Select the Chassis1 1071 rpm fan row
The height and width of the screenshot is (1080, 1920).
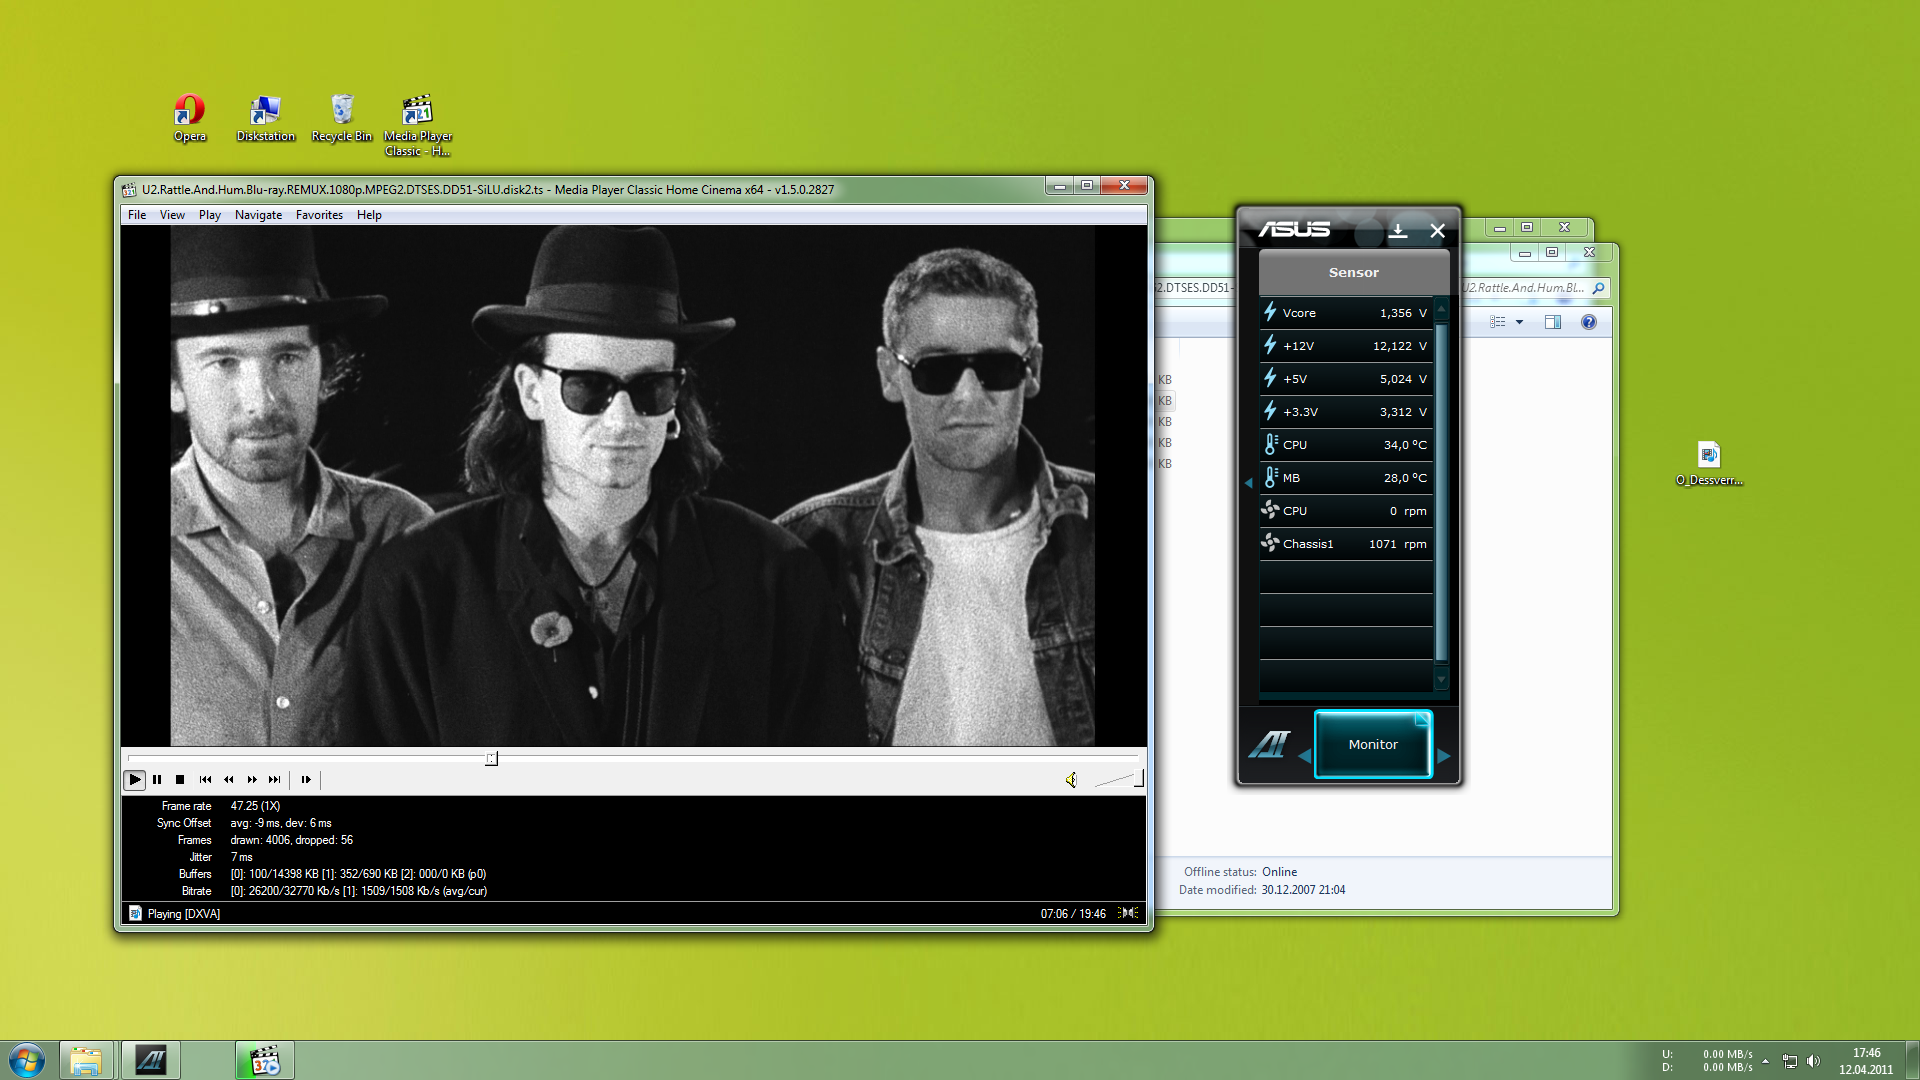[1346, 544]
